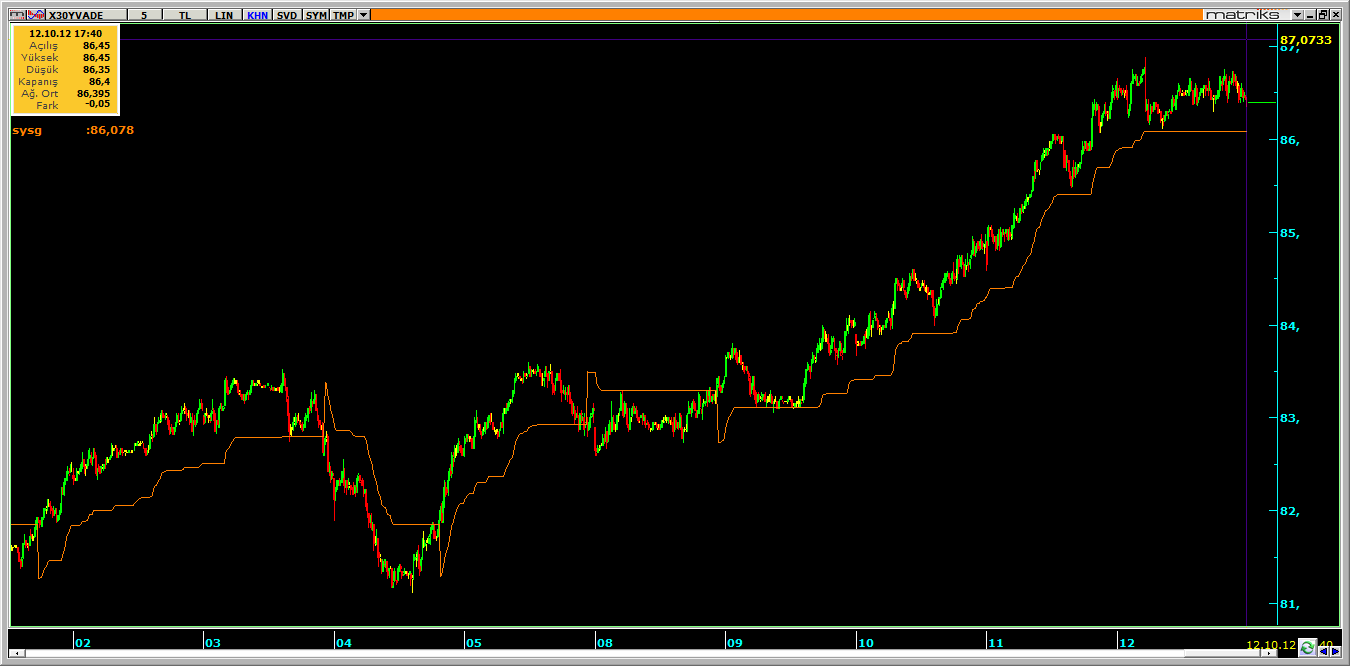The height and width of the screenshot is (666, 1350).
Task: Click the 05 date marker on time axis
Action: coord(473,643)
